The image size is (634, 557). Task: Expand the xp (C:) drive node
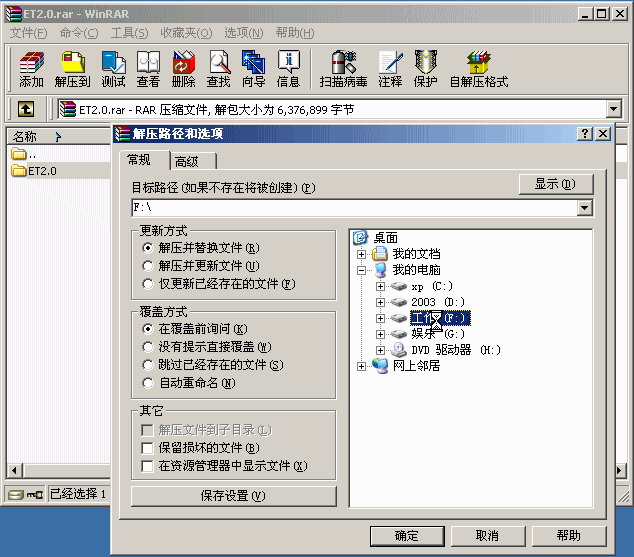pos(380,287)
